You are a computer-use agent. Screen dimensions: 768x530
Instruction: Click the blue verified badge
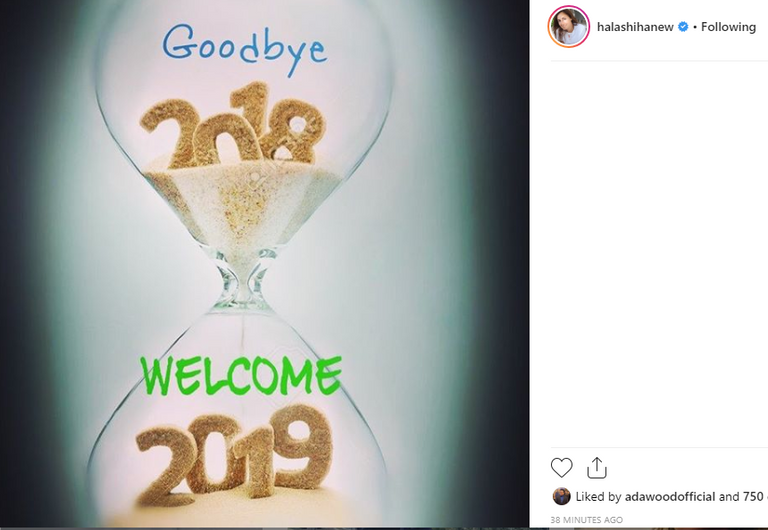click(683, 27)
